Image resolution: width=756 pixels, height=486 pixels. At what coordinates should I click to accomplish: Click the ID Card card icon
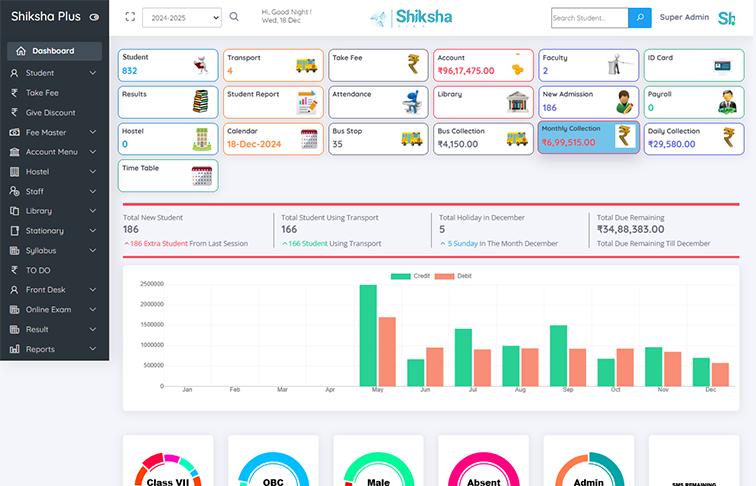point(722,66)
